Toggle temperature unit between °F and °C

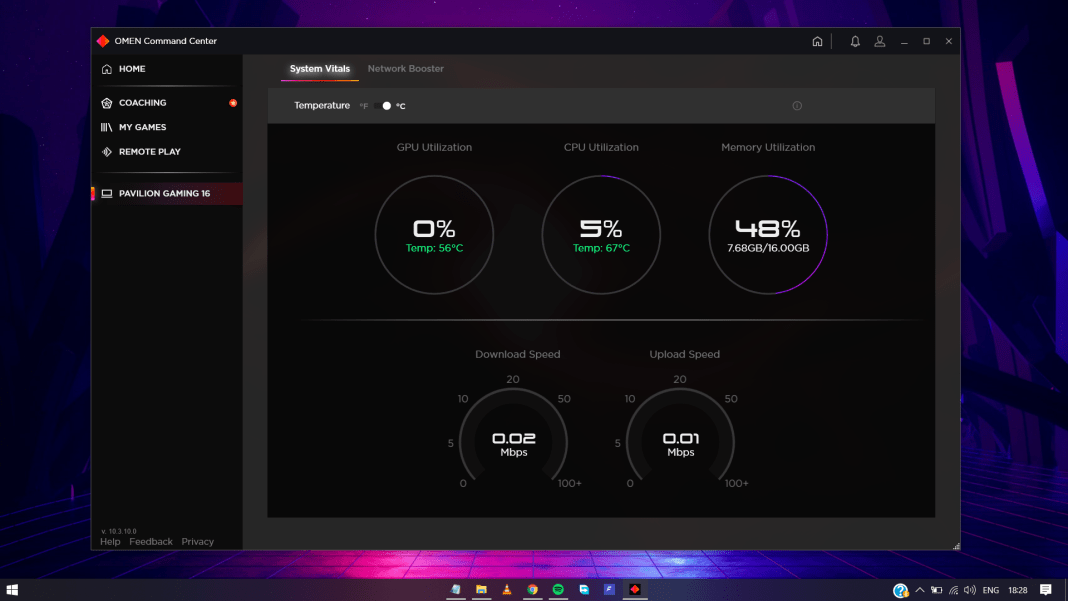[x=385, y=106]
